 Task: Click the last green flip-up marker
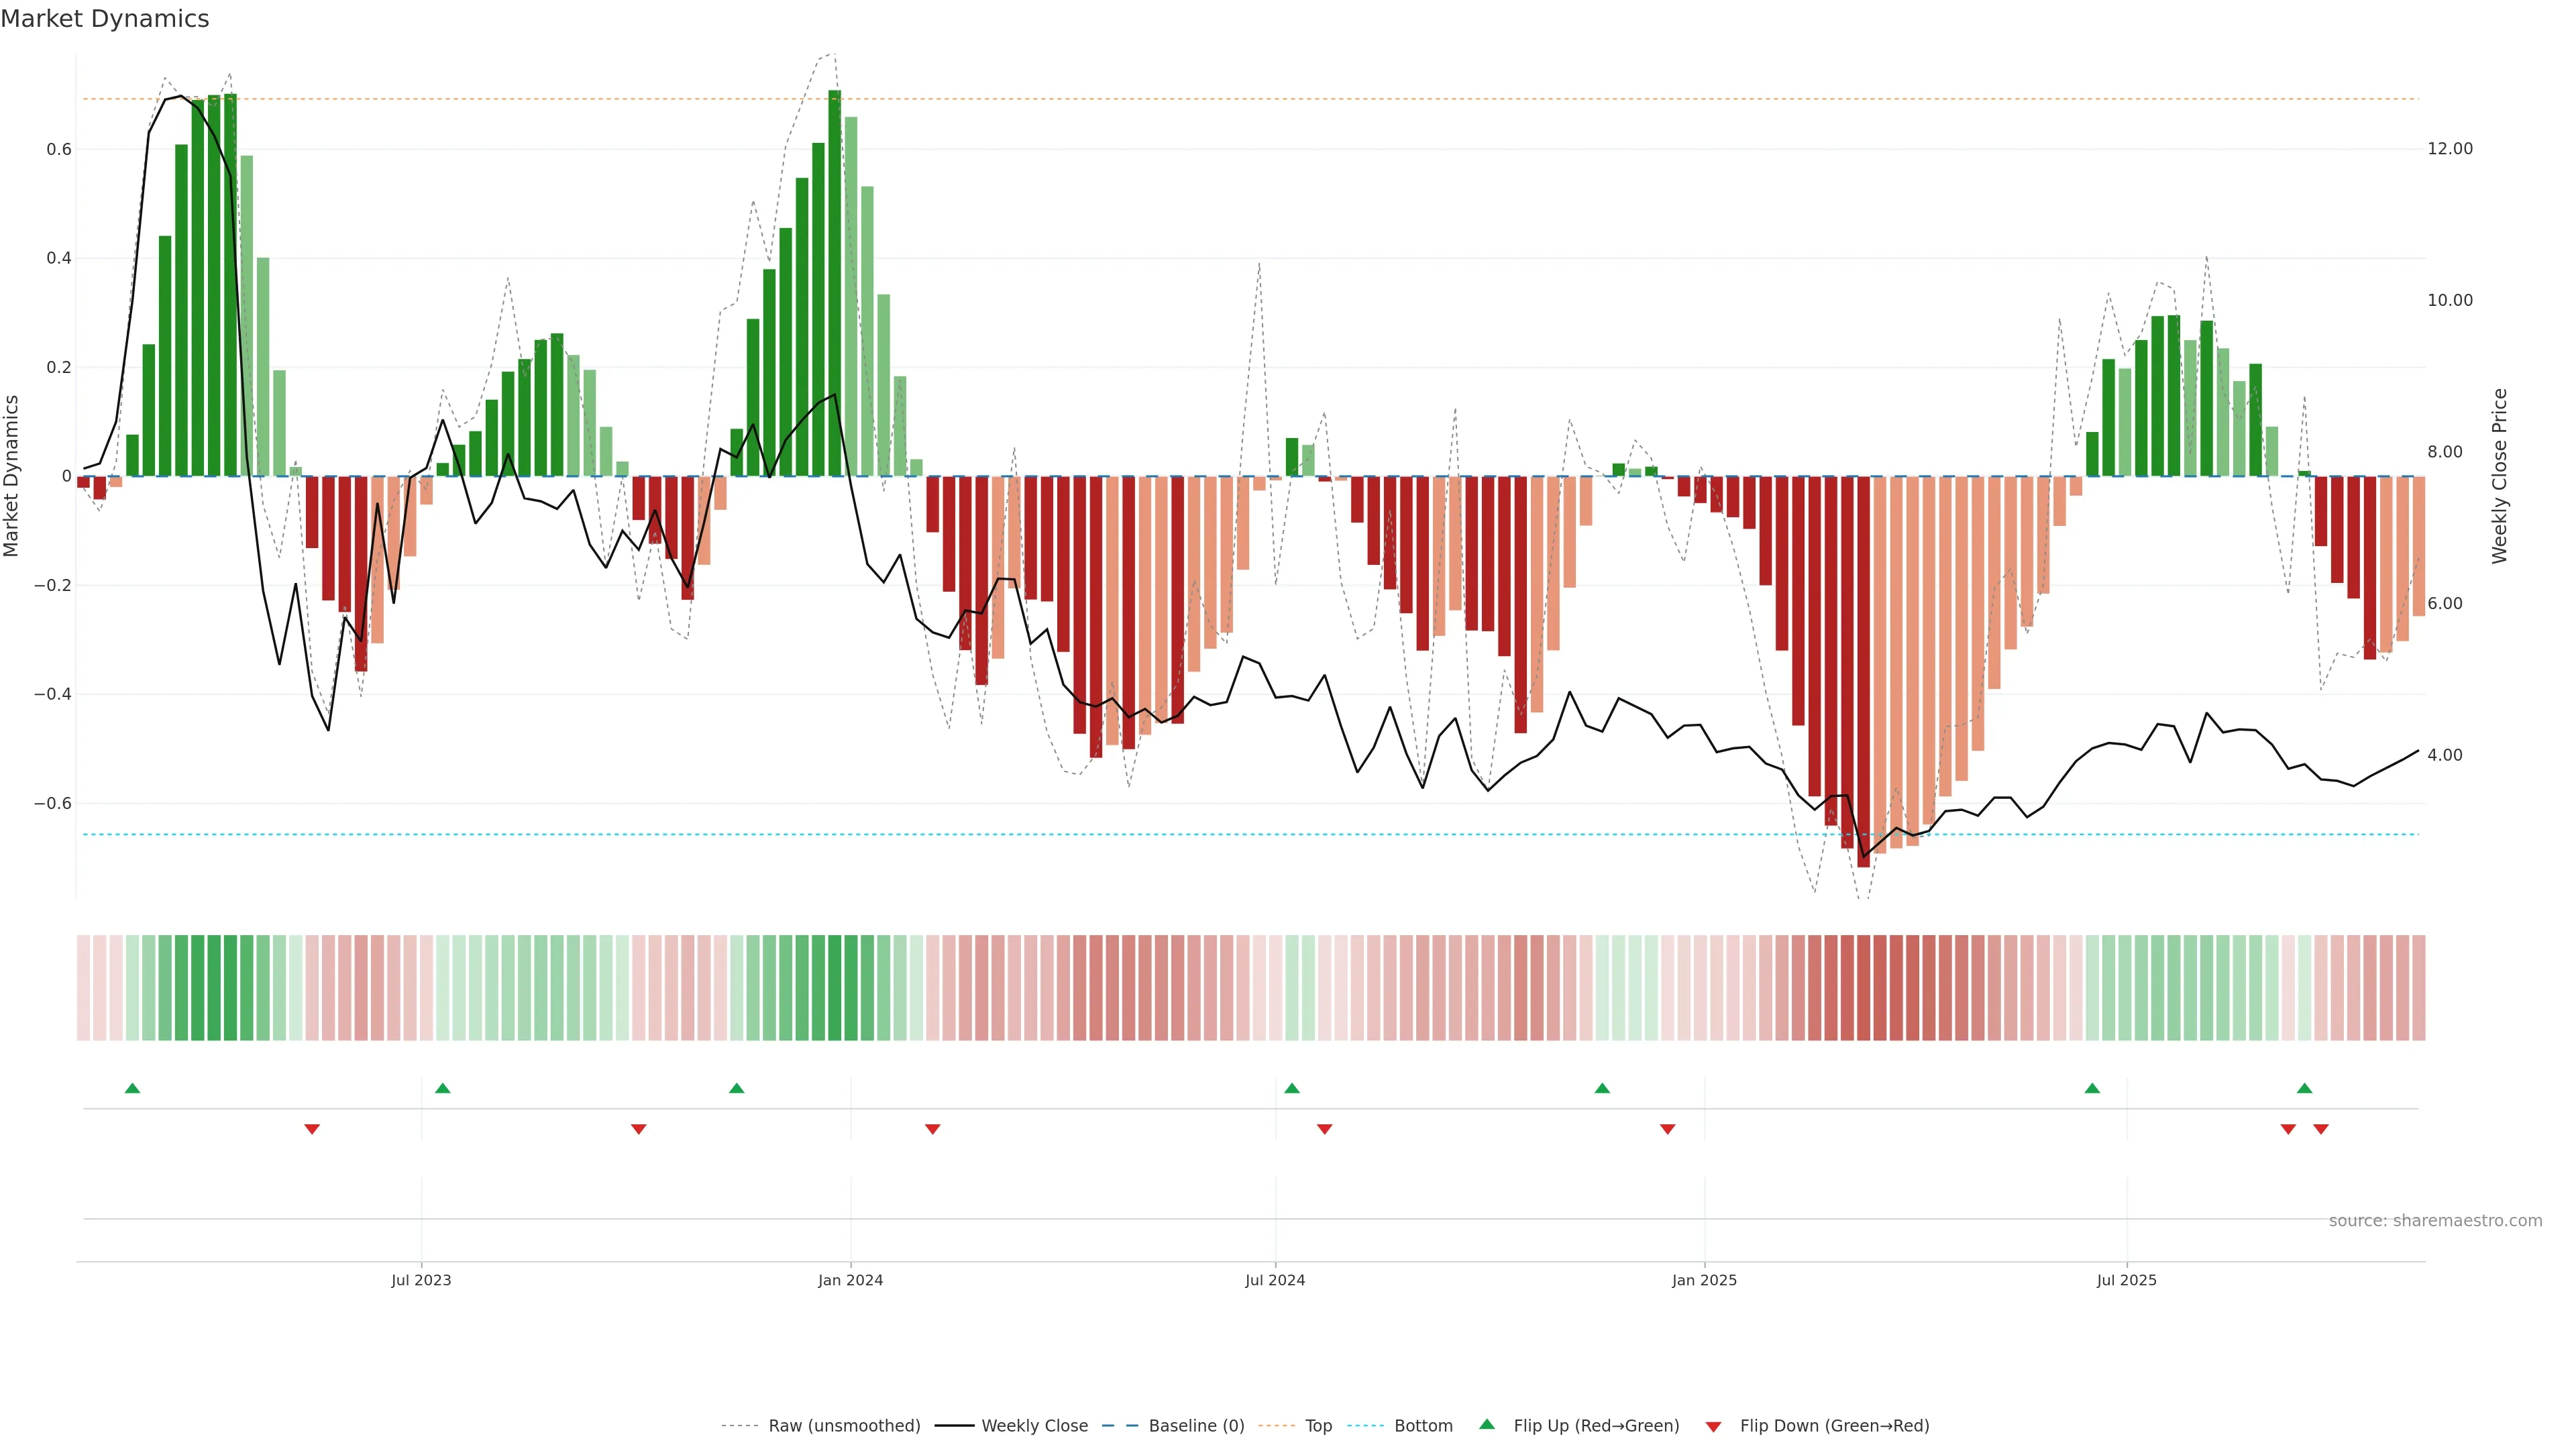tap(2304, 1088)
